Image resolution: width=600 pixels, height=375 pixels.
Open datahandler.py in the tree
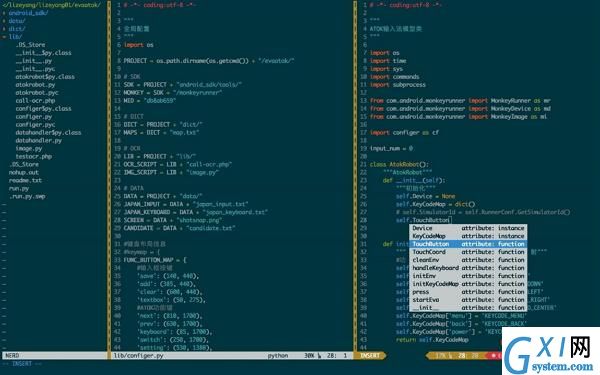click(x=39, y=141)
